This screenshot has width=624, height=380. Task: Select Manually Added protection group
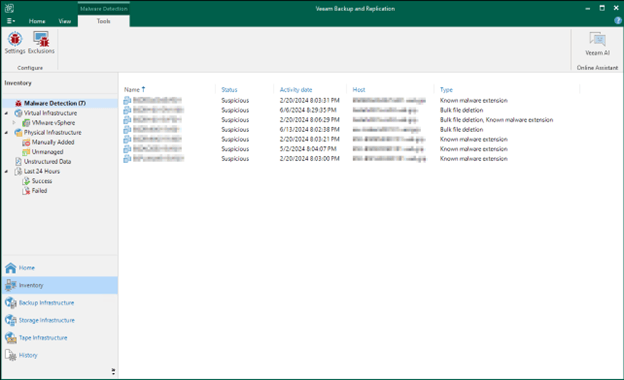coord(53,142)
